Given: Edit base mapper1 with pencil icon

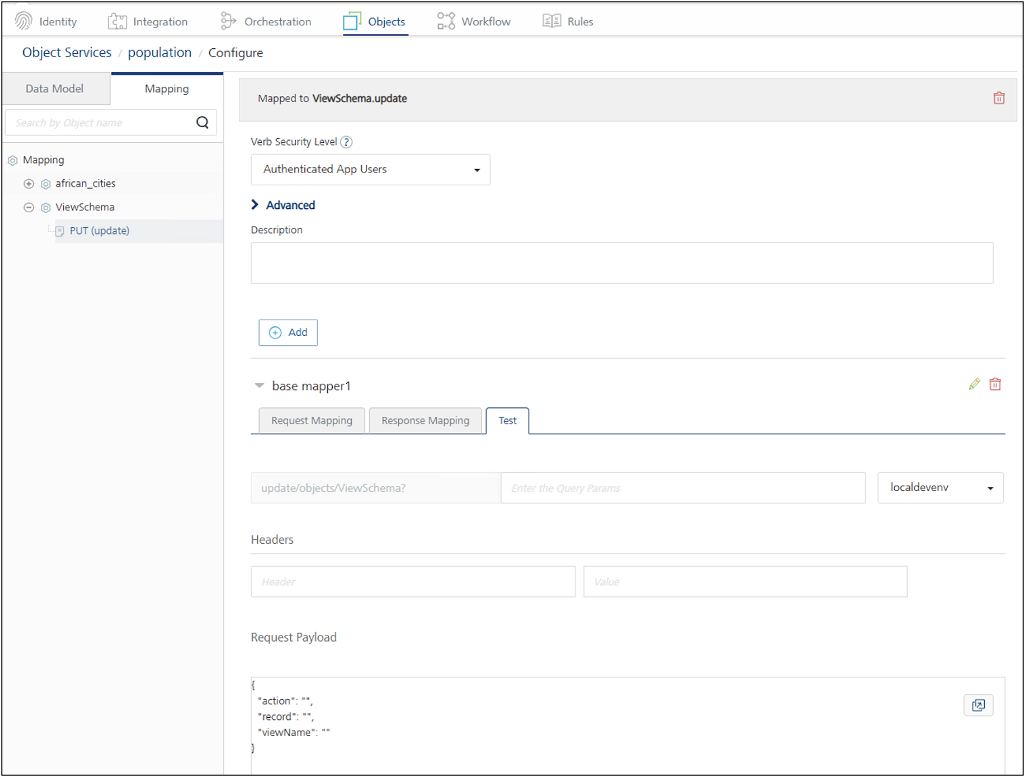Looking at the screenshot, I should pyautogui.click(x=974, y=384).
